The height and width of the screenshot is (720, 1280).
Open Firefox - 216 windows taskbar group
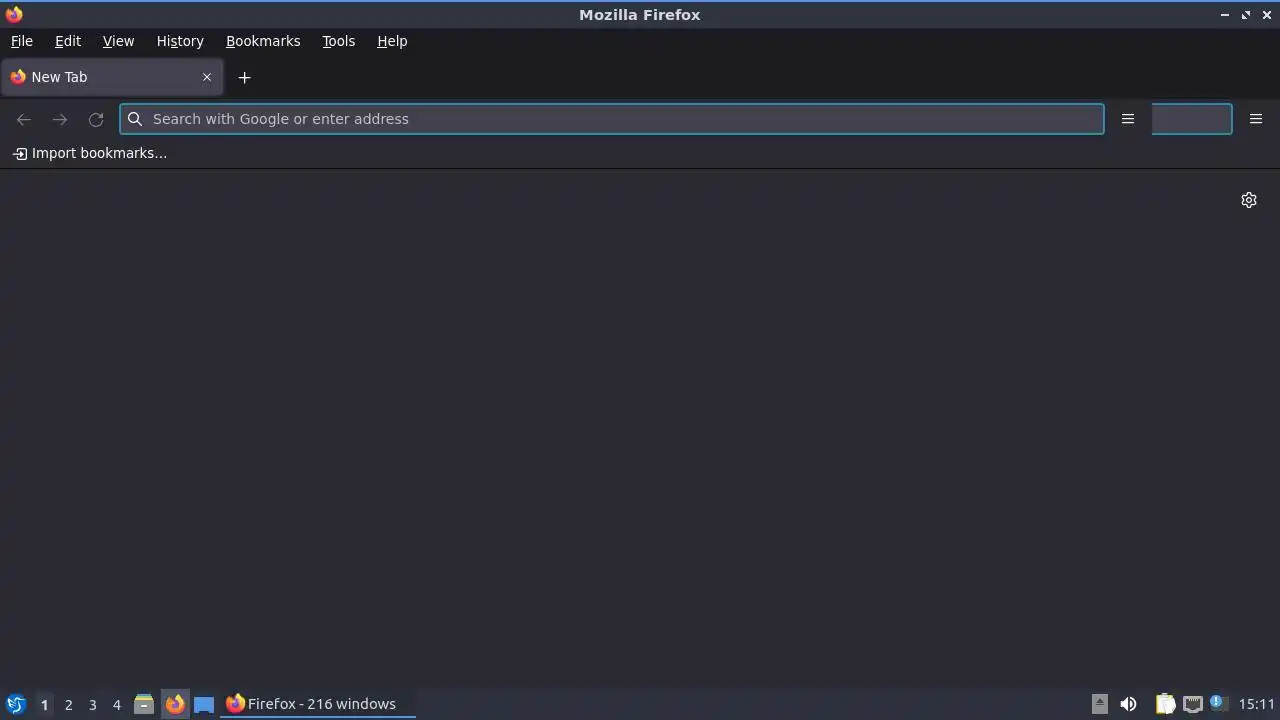317,704
